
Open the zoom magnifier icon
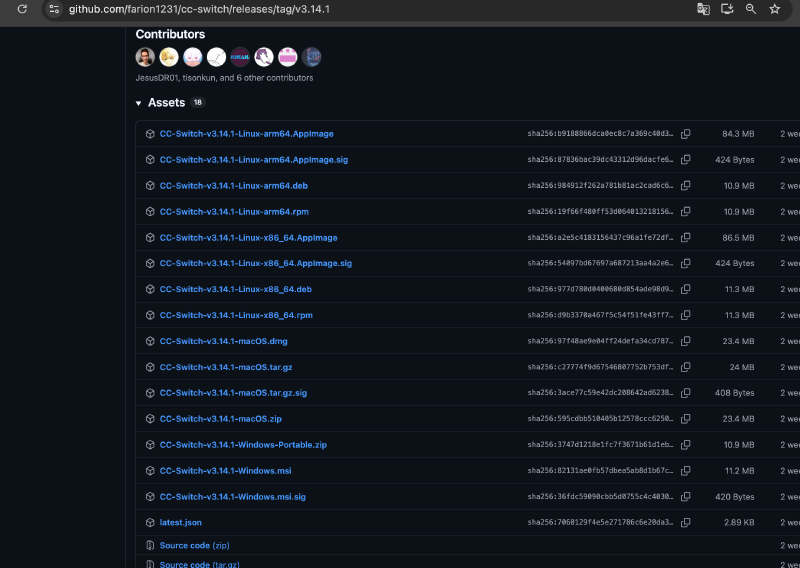pos(751,9)
